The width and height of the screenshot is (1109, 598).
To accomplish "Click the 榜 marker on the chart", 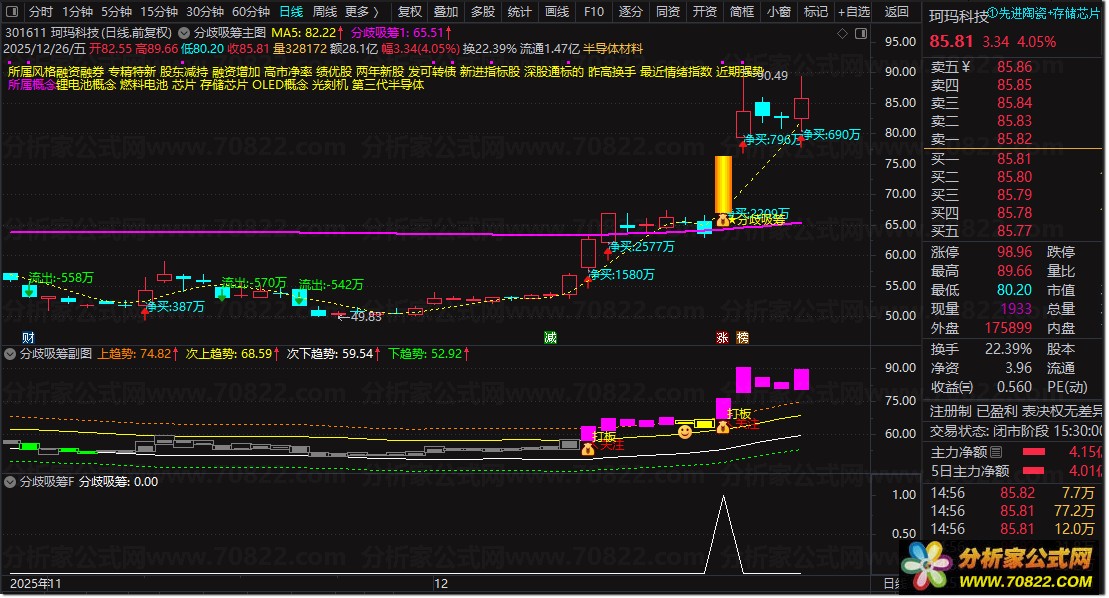I will [x=742, y=338].
